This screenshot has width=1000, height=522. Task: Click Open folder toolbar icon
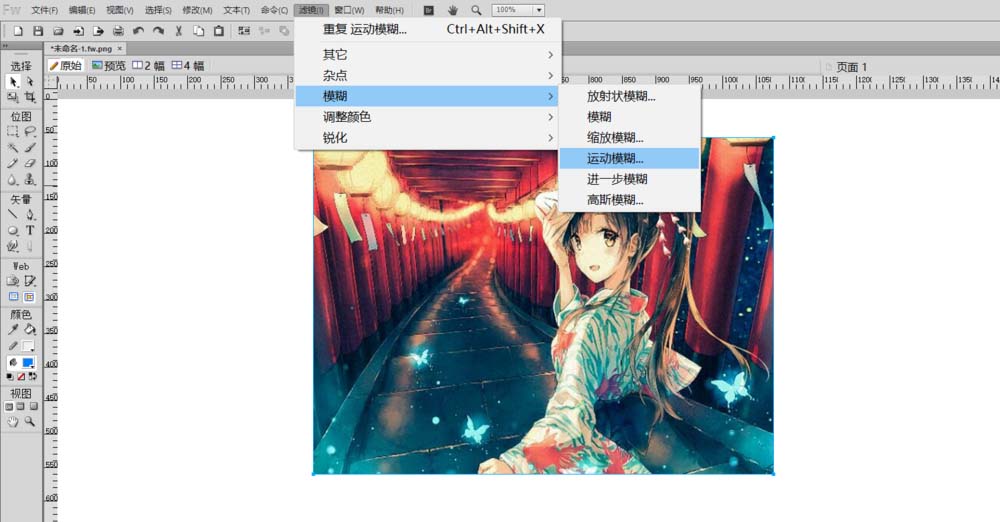[x=58, y=31]
